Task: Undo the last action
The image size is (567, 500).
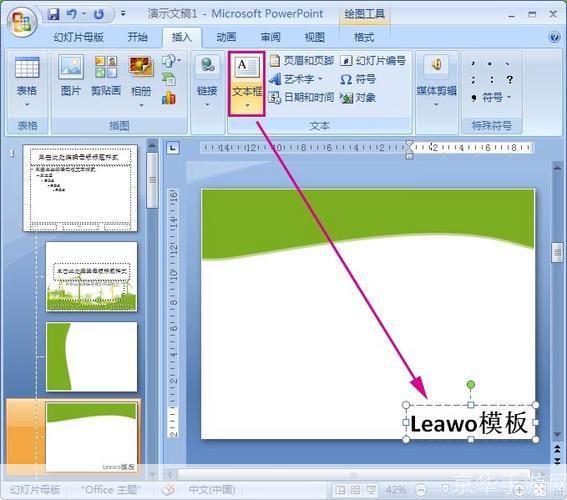Action: pyautogui.click(x=71, y=14)
